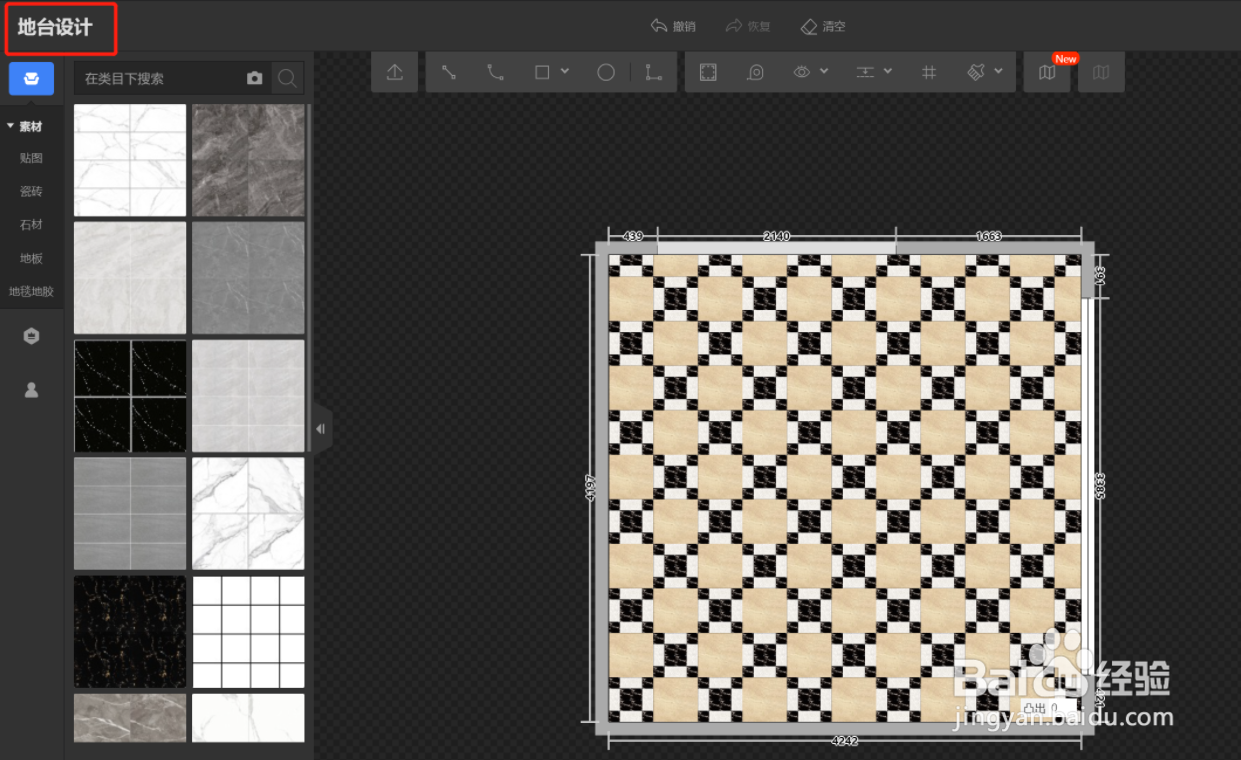
Task: Select the circle drawing tool
Action: 606,72
